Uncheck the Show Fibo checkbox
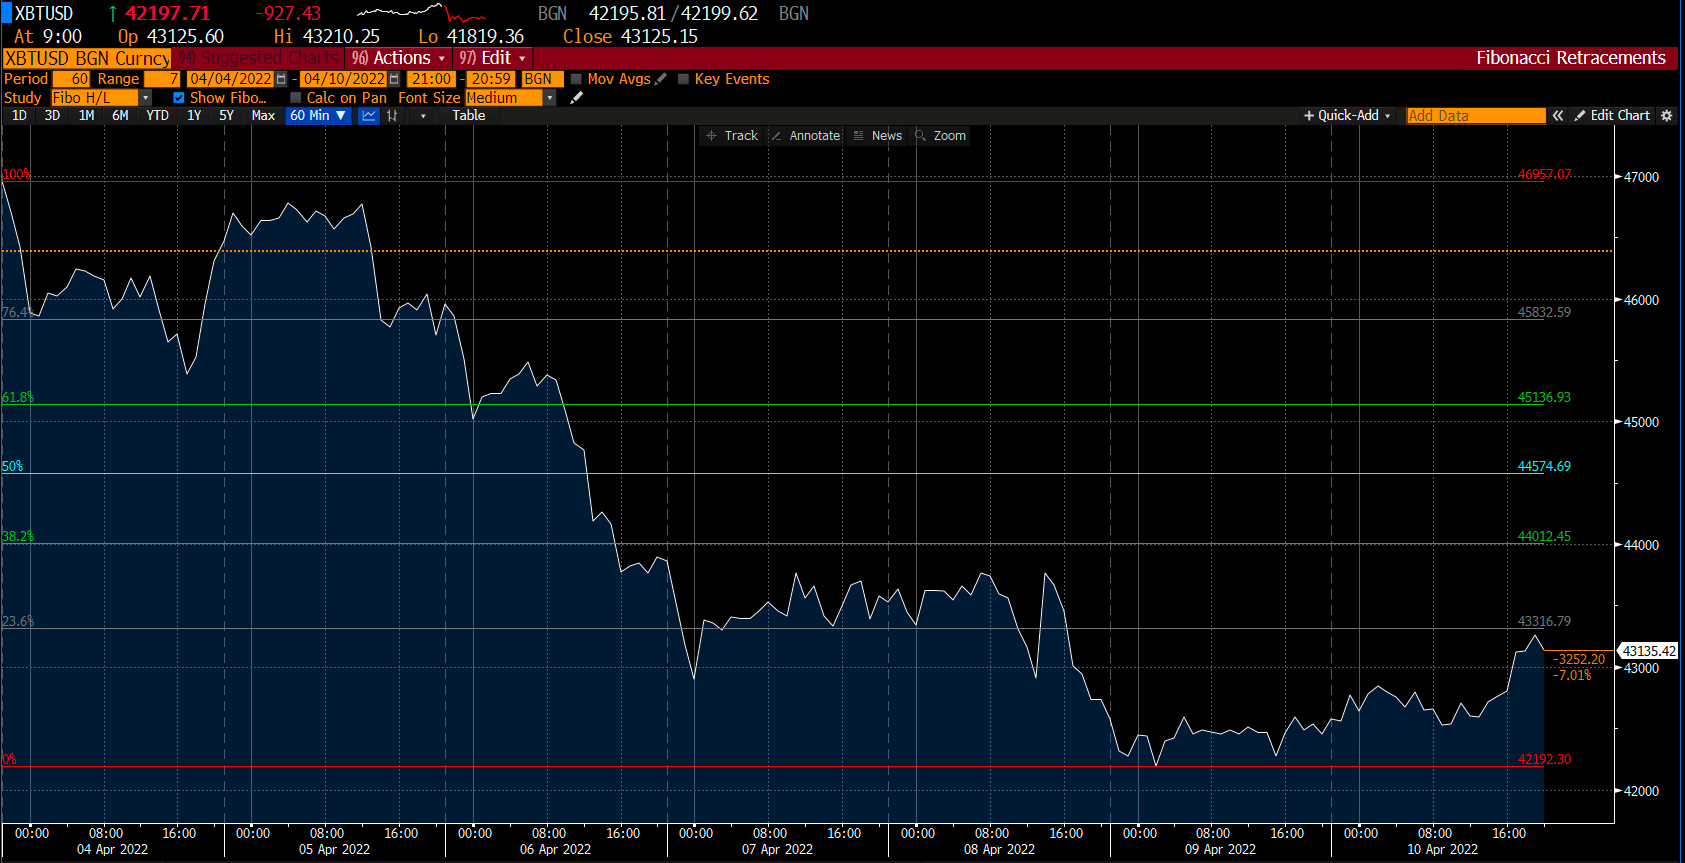Image resolution: width=1685 pixels, height=863 pixels. [x=178, y=98]
